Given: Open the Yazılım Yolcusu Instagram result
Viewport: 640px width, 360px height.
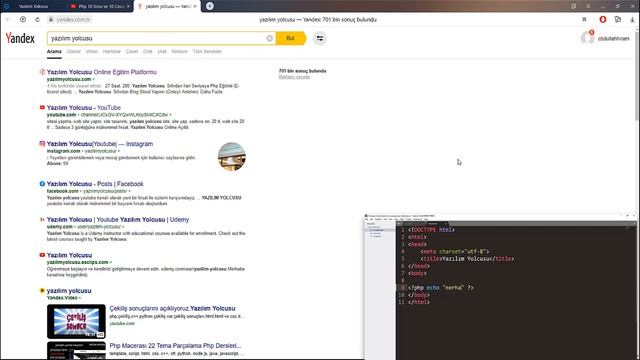Looking at the screenshot, I should pyautogui.click(x=100, y=144).
